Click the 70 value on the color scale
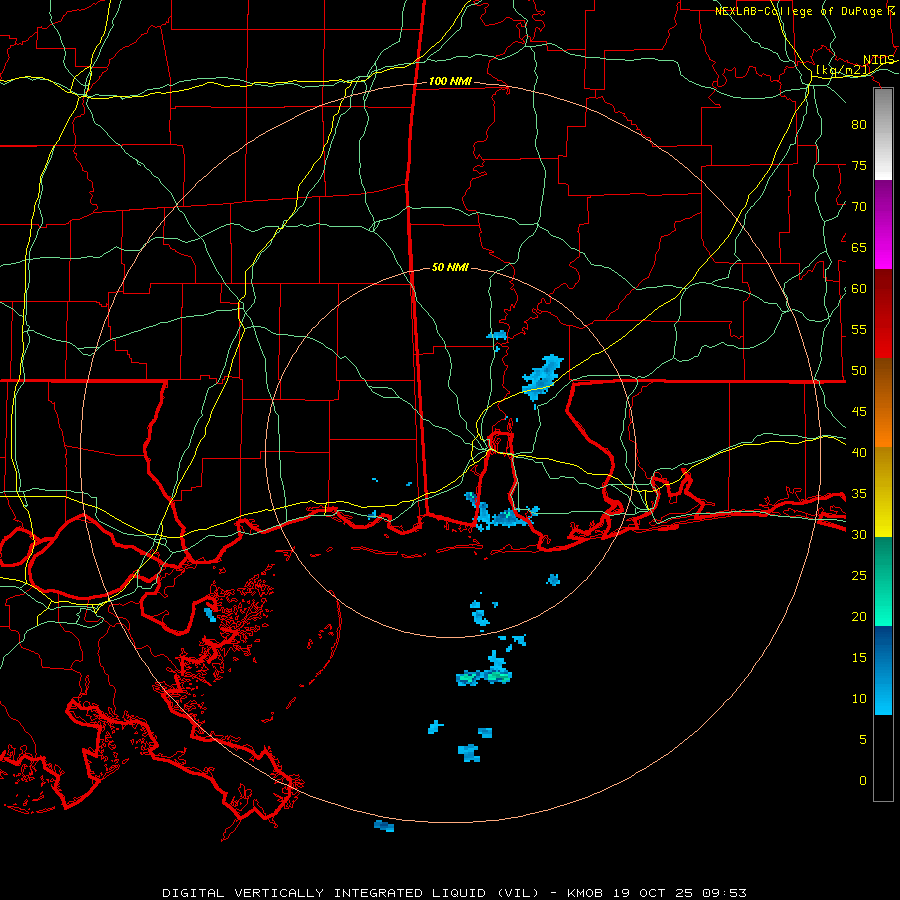Image resolution: width=900 pixels, height=900 pixels. pyautogui.click(x=859, y=207)
